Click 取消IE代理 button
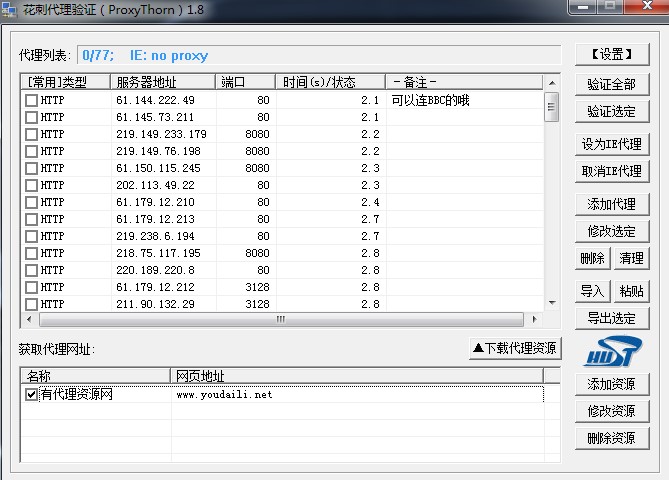The width and height of the screenshot is (669, 480). [x=612, y=172]
